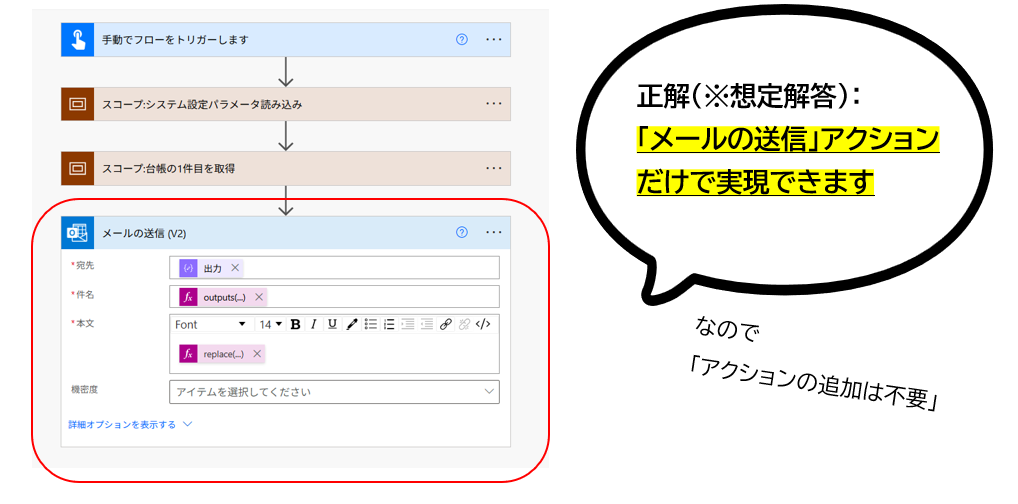Image resolution: width=1018 pixels, height=504 pixels.
Task: Expand the 機密度 item selection dropdown
Action: (x=334, y=392)
